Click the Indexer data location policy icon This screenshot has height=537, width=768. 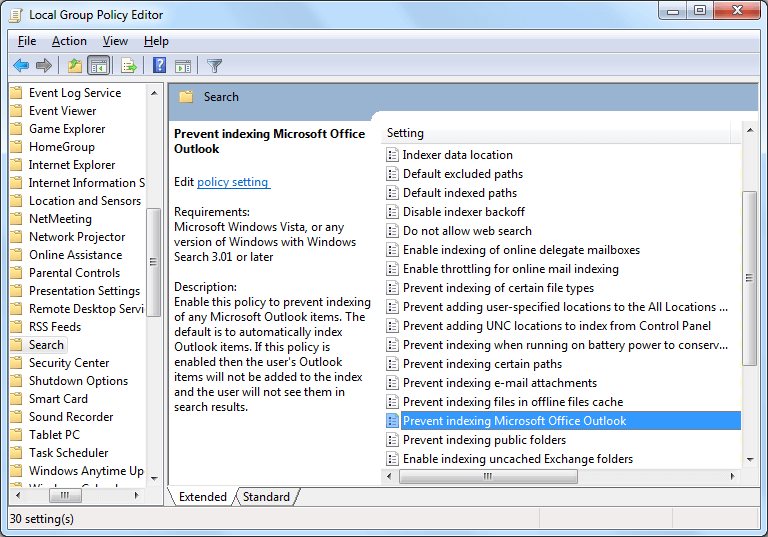pos(392,155)
